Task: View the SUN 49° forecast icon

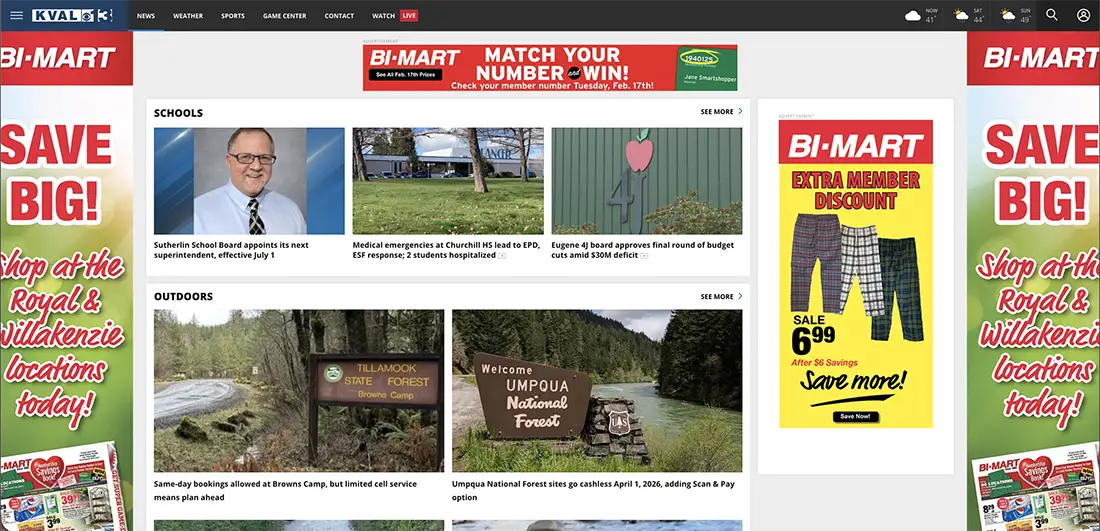Action: tap(1007, 15)
